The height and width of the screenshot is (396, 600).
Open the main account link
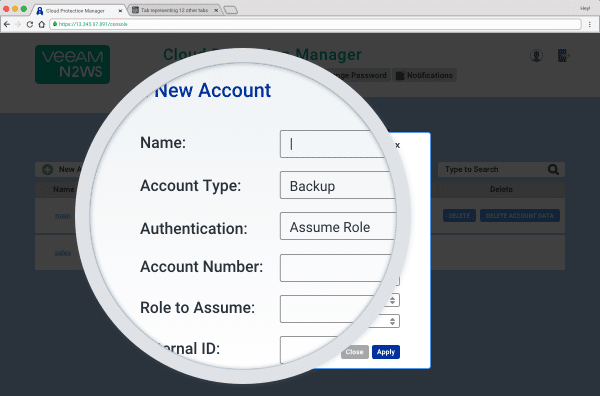[x=62, y=216]
